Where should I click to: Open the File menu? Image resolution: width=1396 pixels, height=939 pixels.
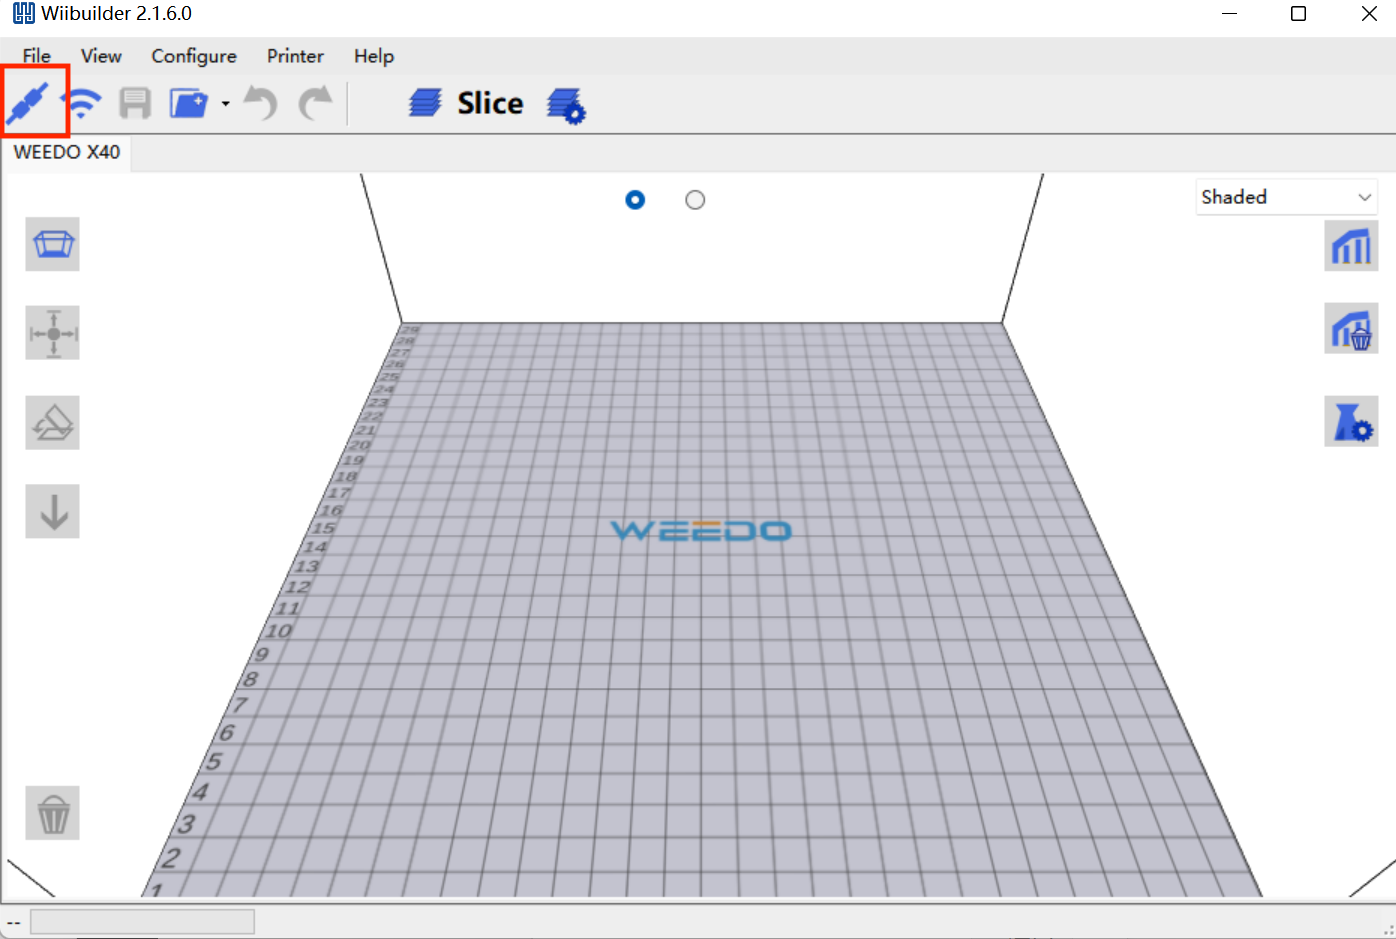coord(37,56)
